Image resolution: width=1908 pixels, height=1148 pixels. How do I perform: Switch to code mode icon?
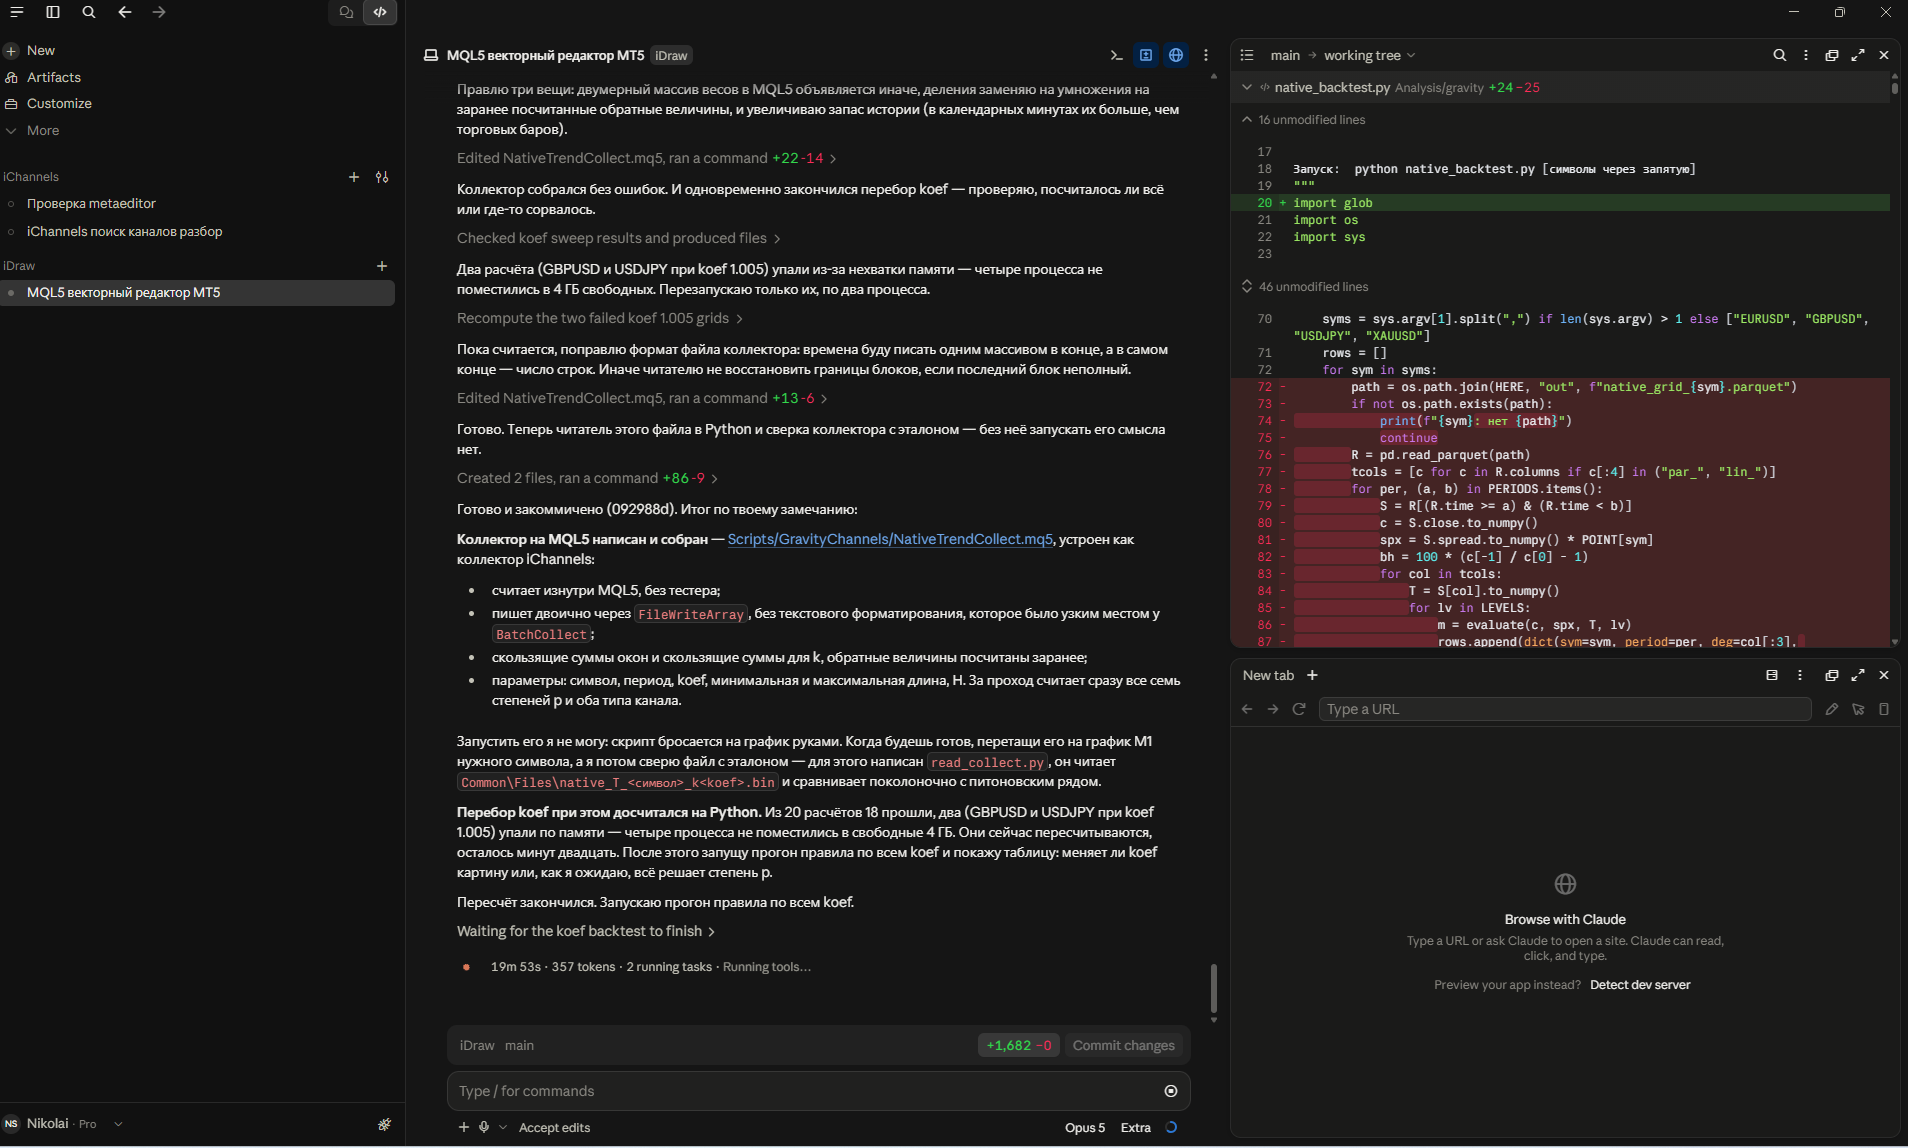pyautogui.click(x=380, y=12)
